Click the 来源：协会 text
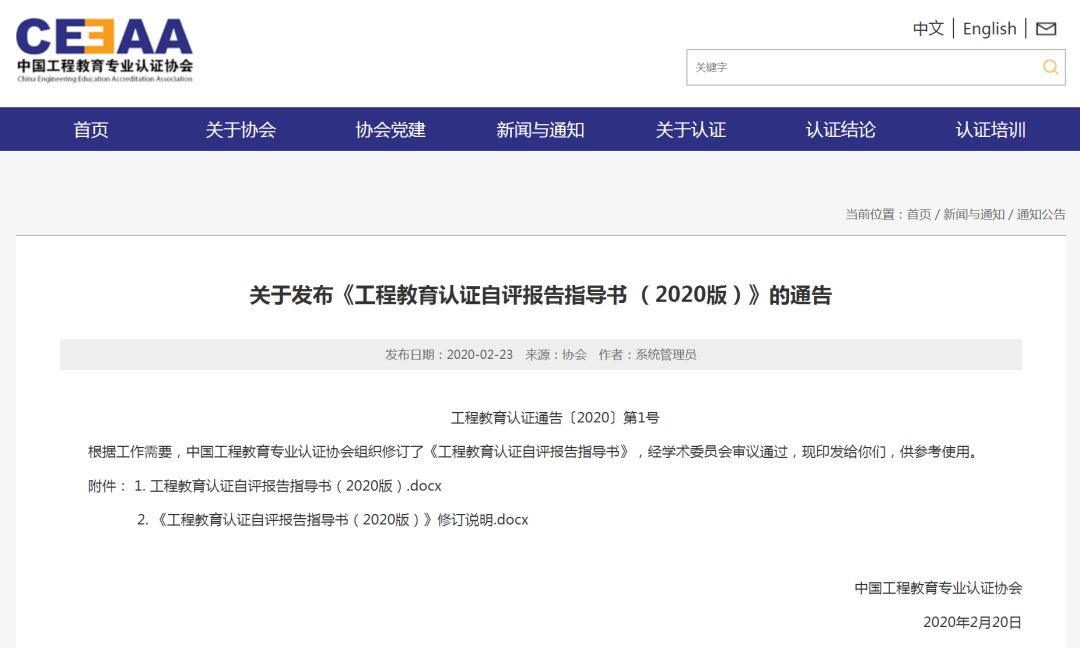This screenshot has width=1080, height=648. pos(556,355)
